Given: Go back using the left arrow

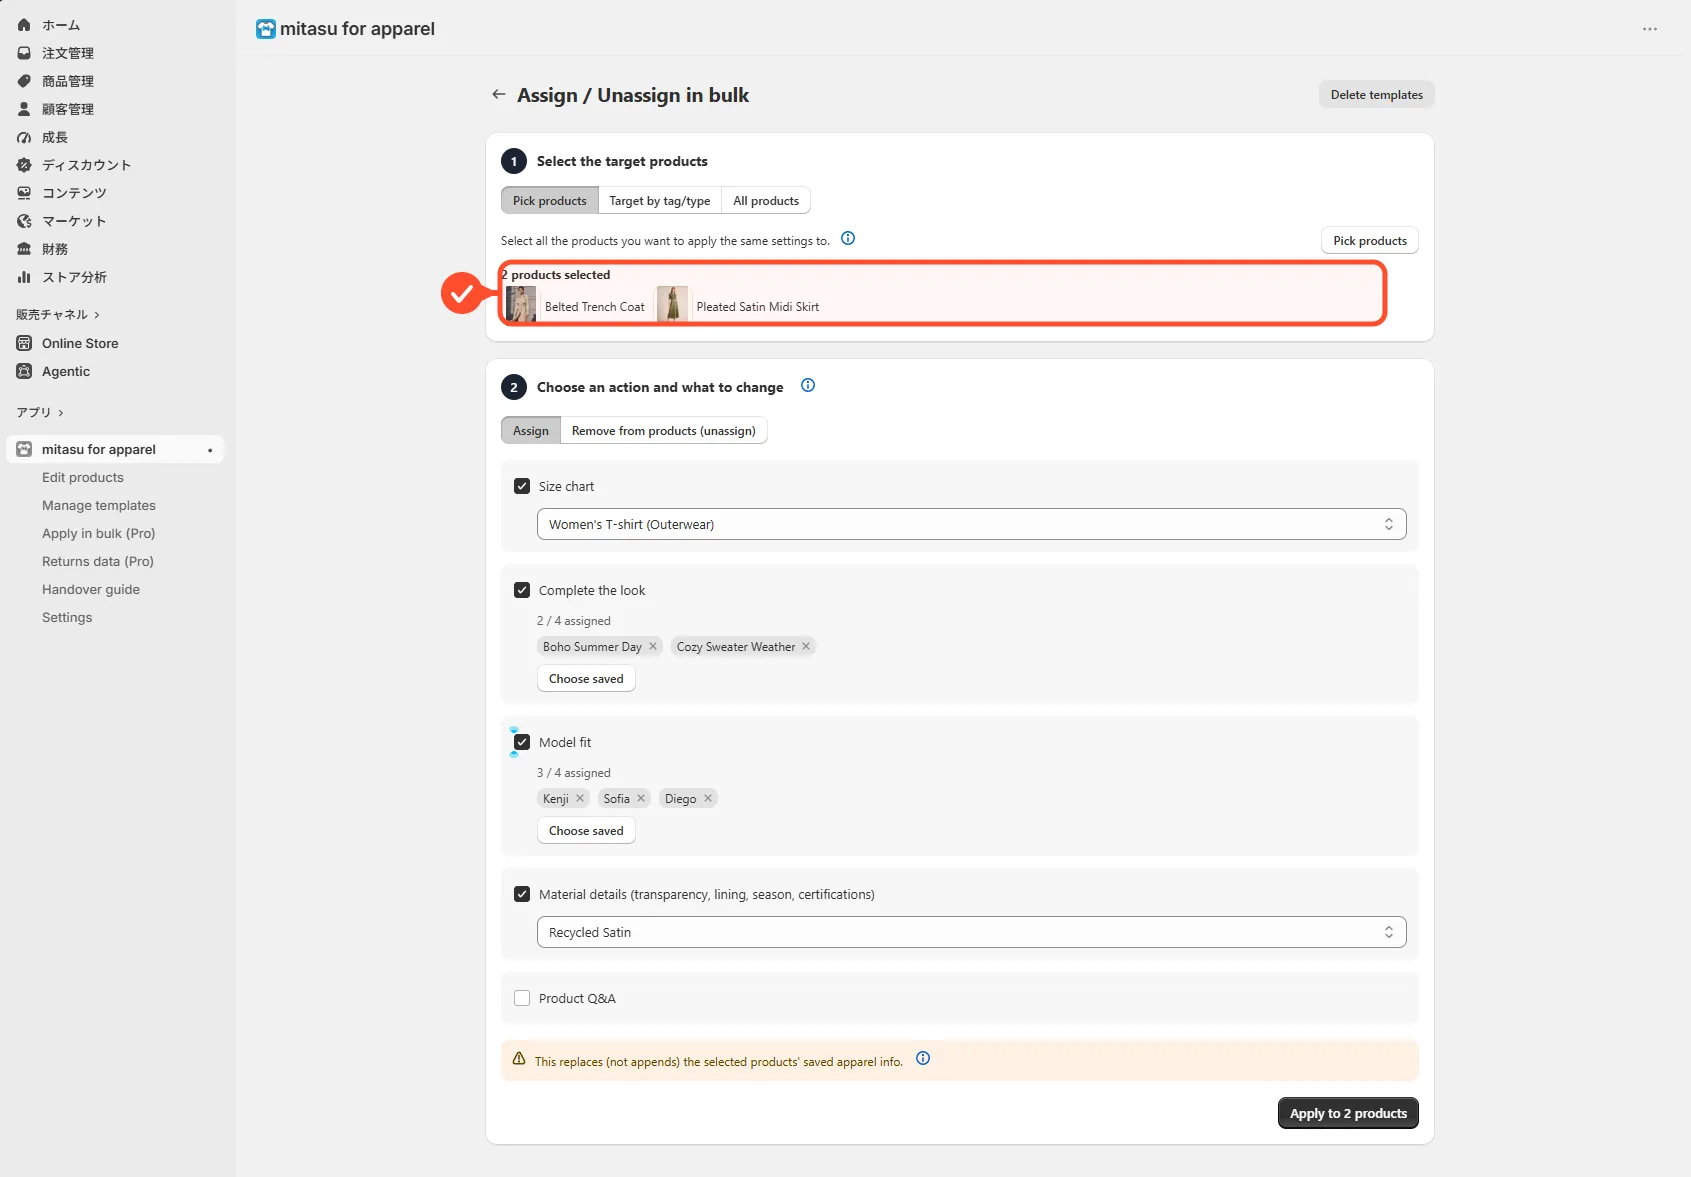Looking at the screenshot, I should 498,95.
